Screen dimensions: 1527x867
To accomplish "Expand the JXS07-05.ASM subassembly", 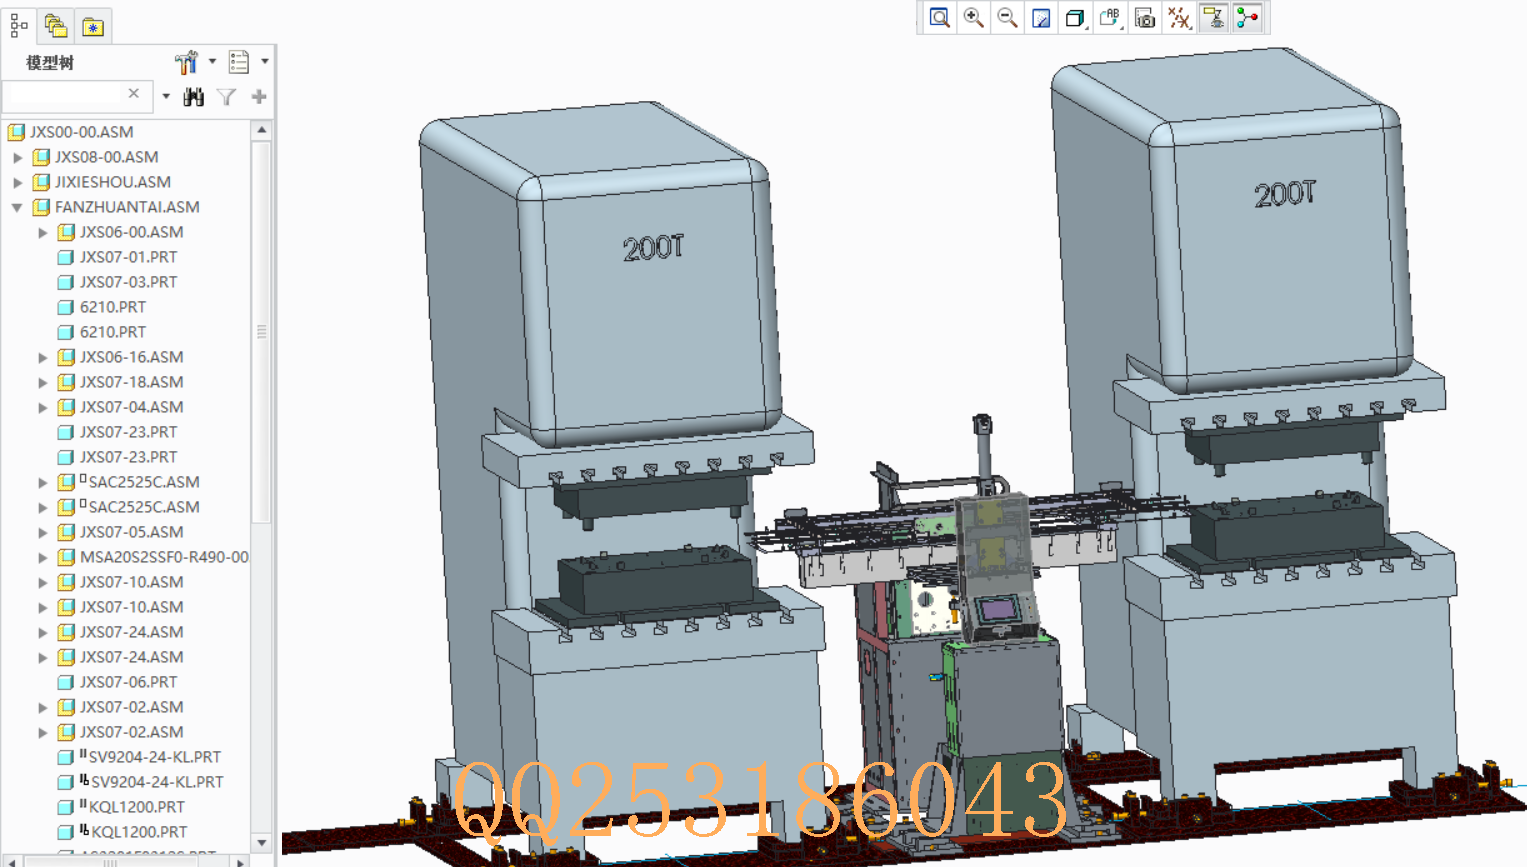I will coord(43,532).
